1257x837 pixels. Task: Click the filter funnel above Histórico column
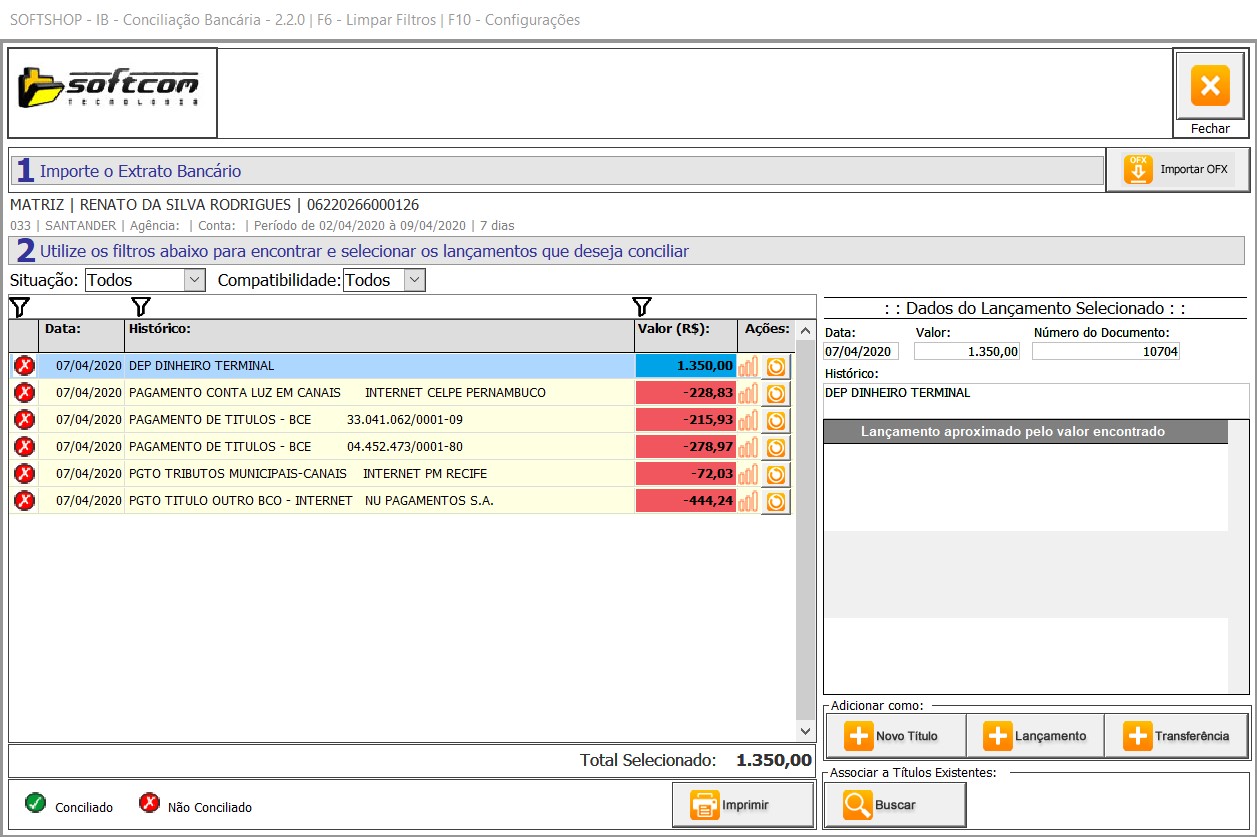tap(141, 306)
